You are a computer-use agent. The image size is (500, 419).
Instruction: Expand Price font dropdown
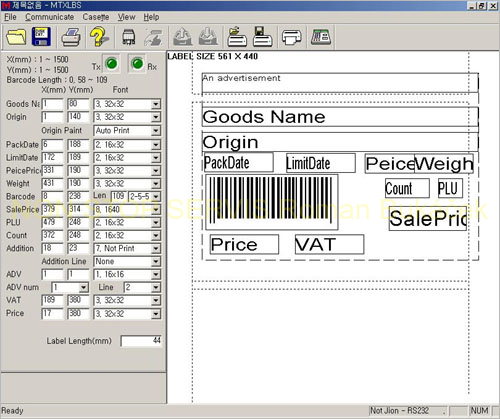pos(156,314)
